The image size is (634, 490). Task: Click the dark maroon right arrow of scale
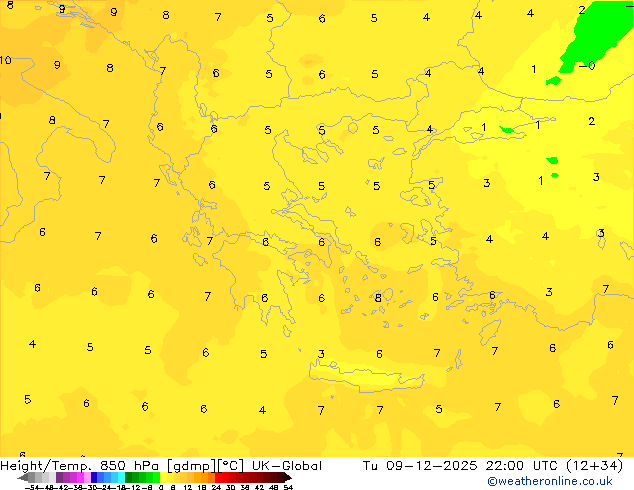[x=288, y=477]
